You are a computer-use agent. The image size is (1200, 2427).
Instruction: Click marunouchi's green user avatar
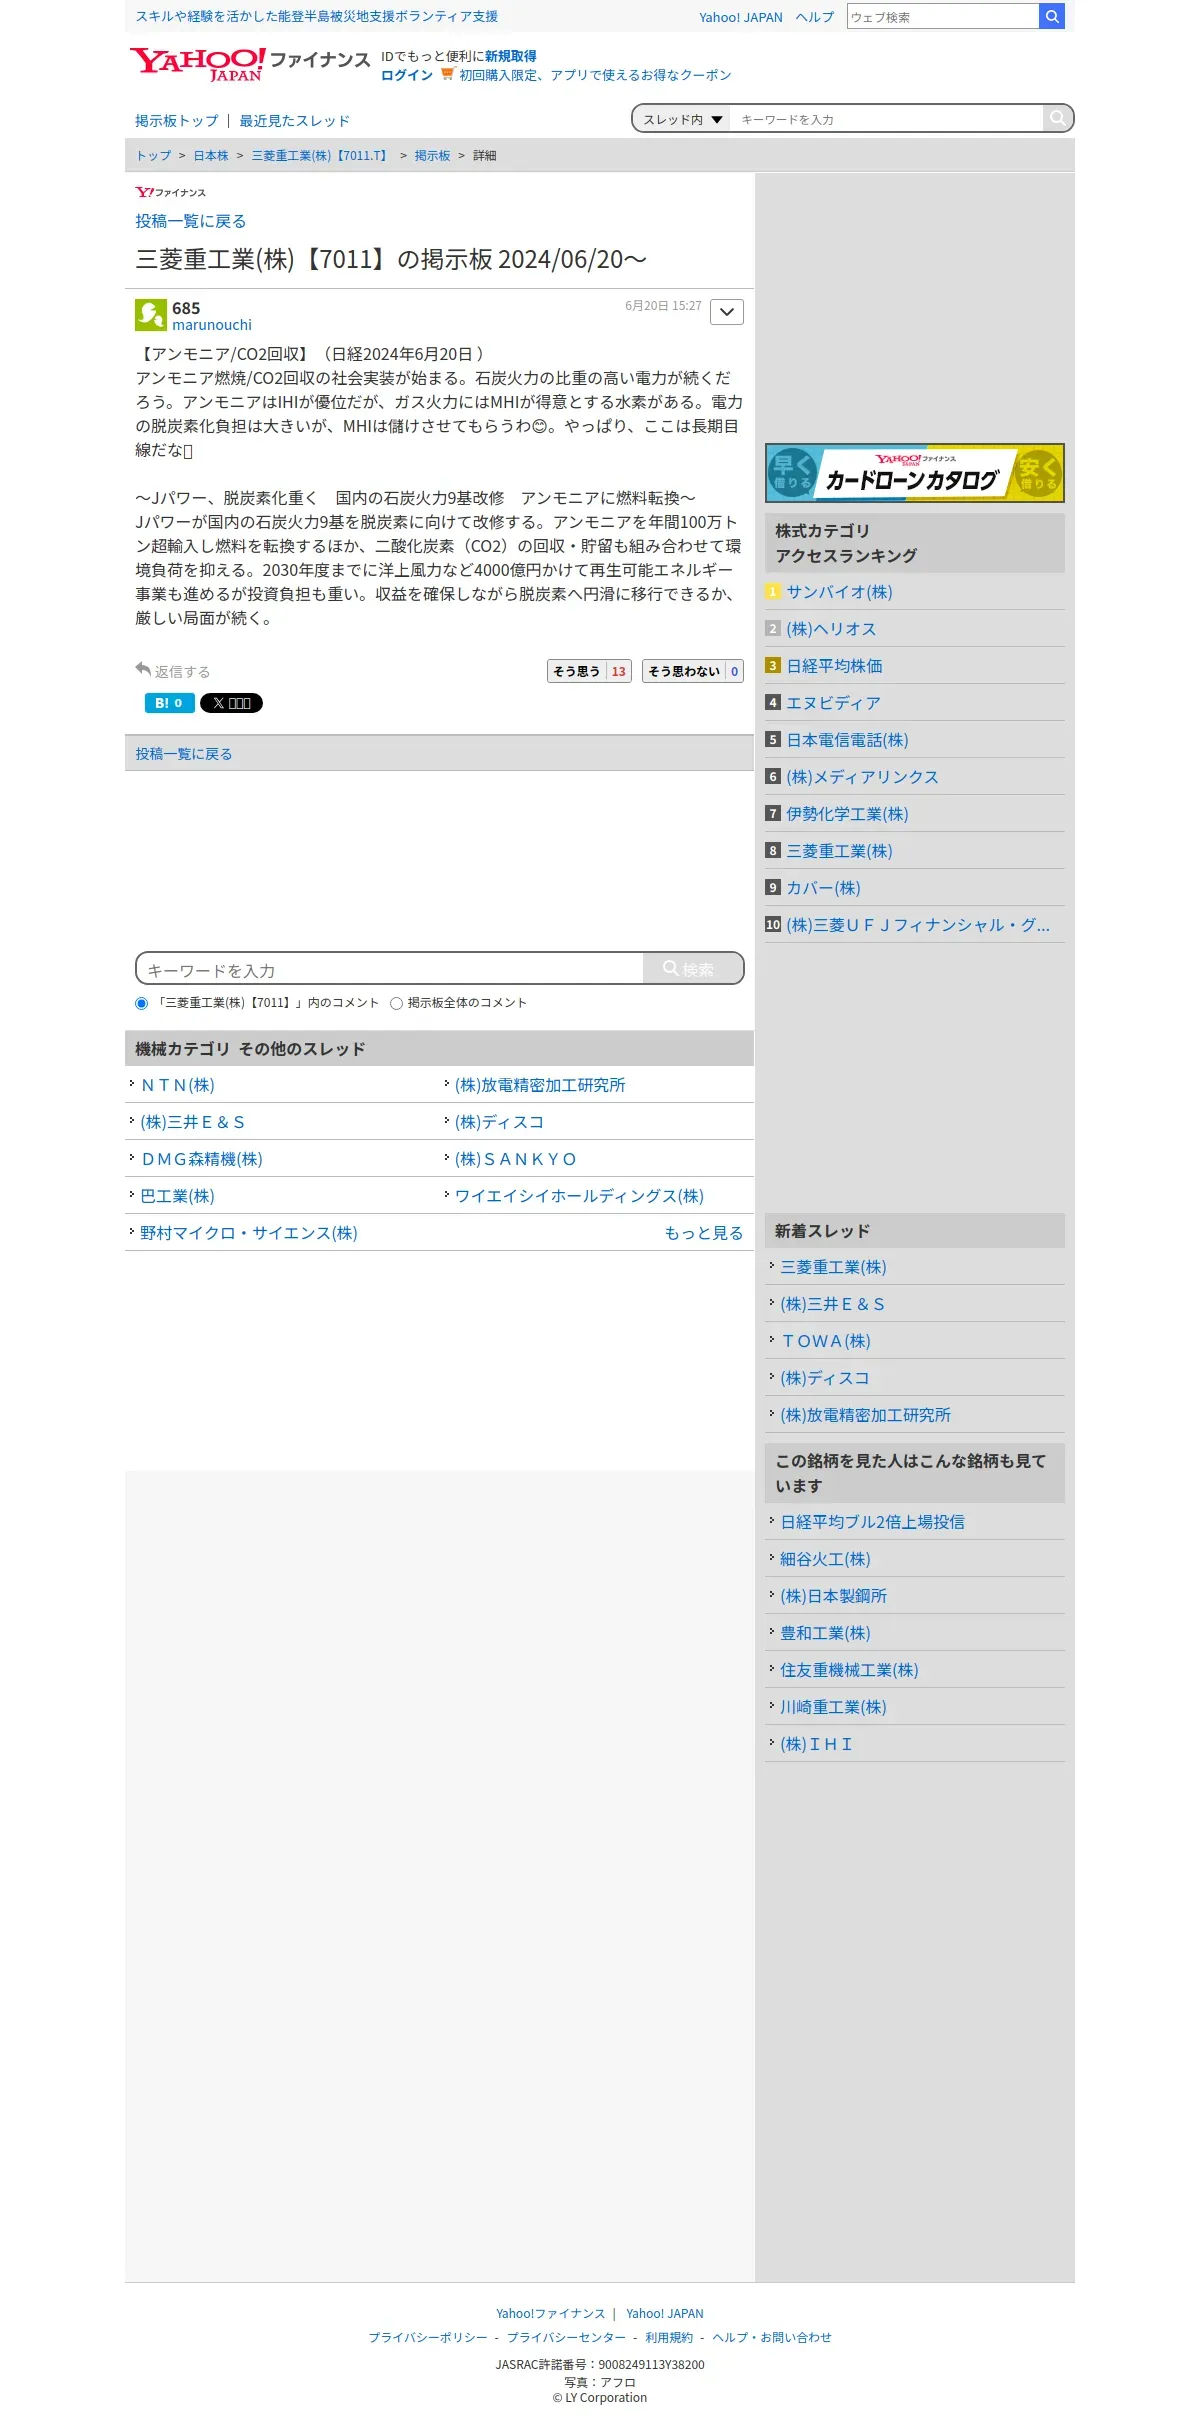151,315
